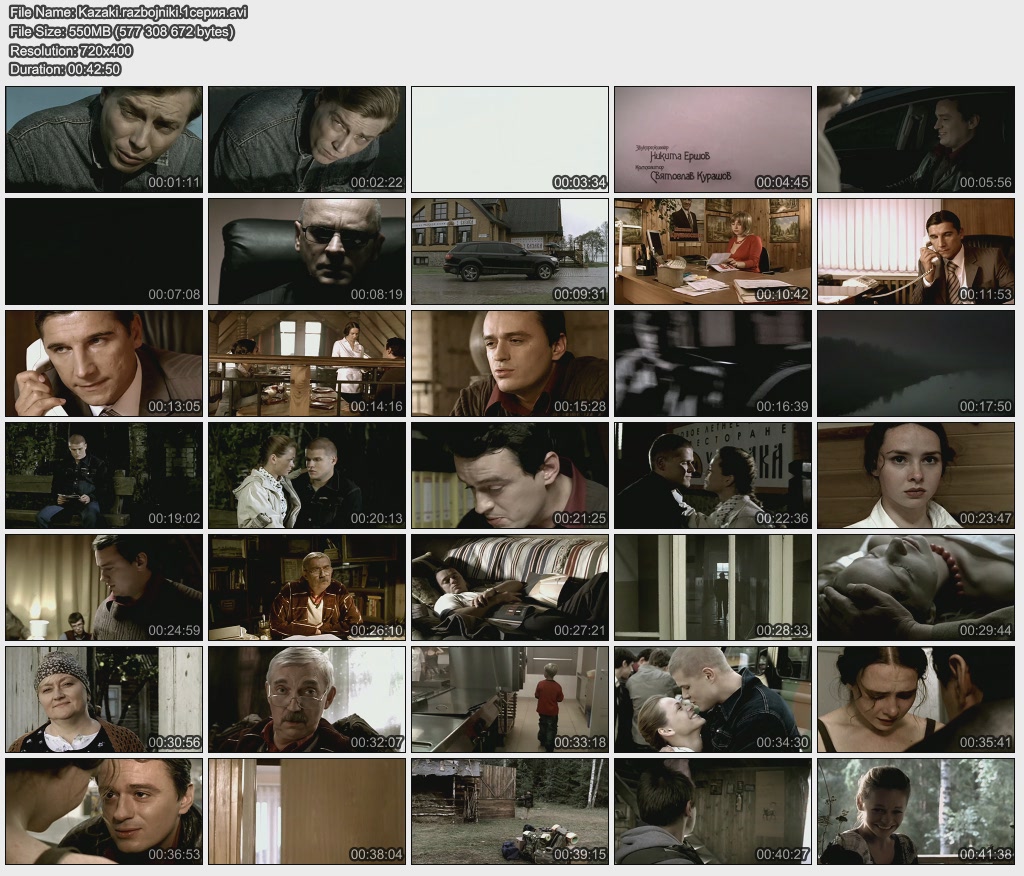Select the bald man with glasses at 00:08:19
Screen dimensions: 1024x876
click(307, 251)
